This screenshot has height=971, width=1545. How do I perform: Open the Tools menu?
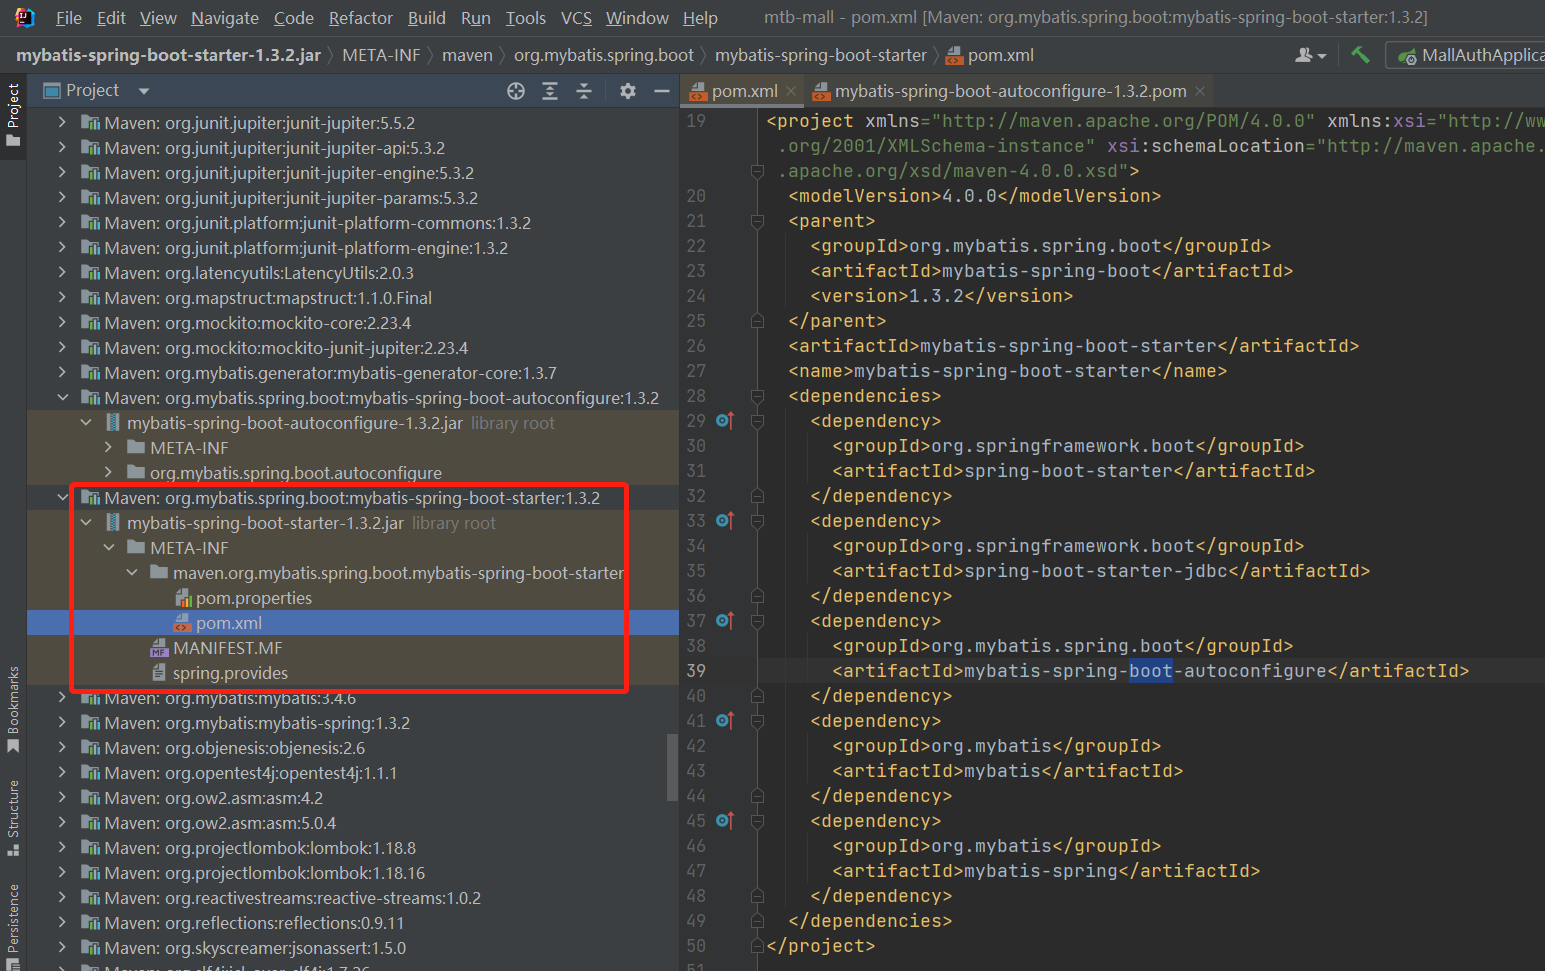526,18
